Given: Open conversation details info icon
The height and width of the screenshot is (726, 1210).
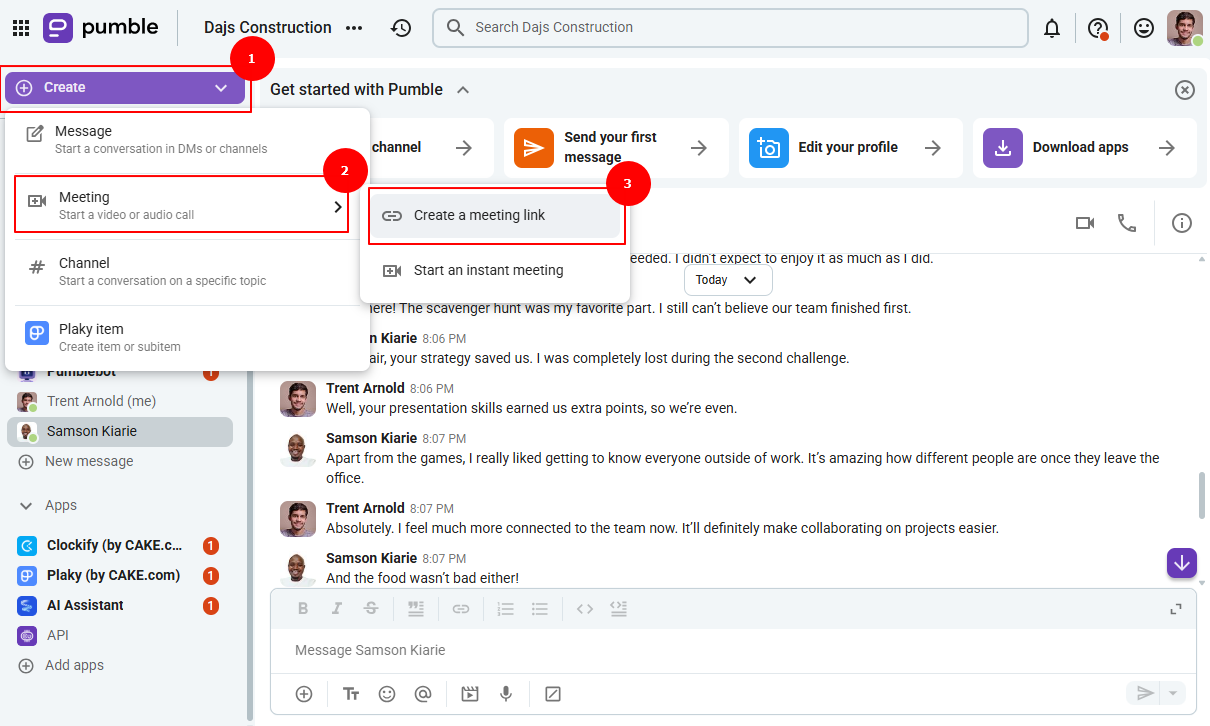Looking at the screenshot, I should pyautogui.click(x=1182, y=223).
